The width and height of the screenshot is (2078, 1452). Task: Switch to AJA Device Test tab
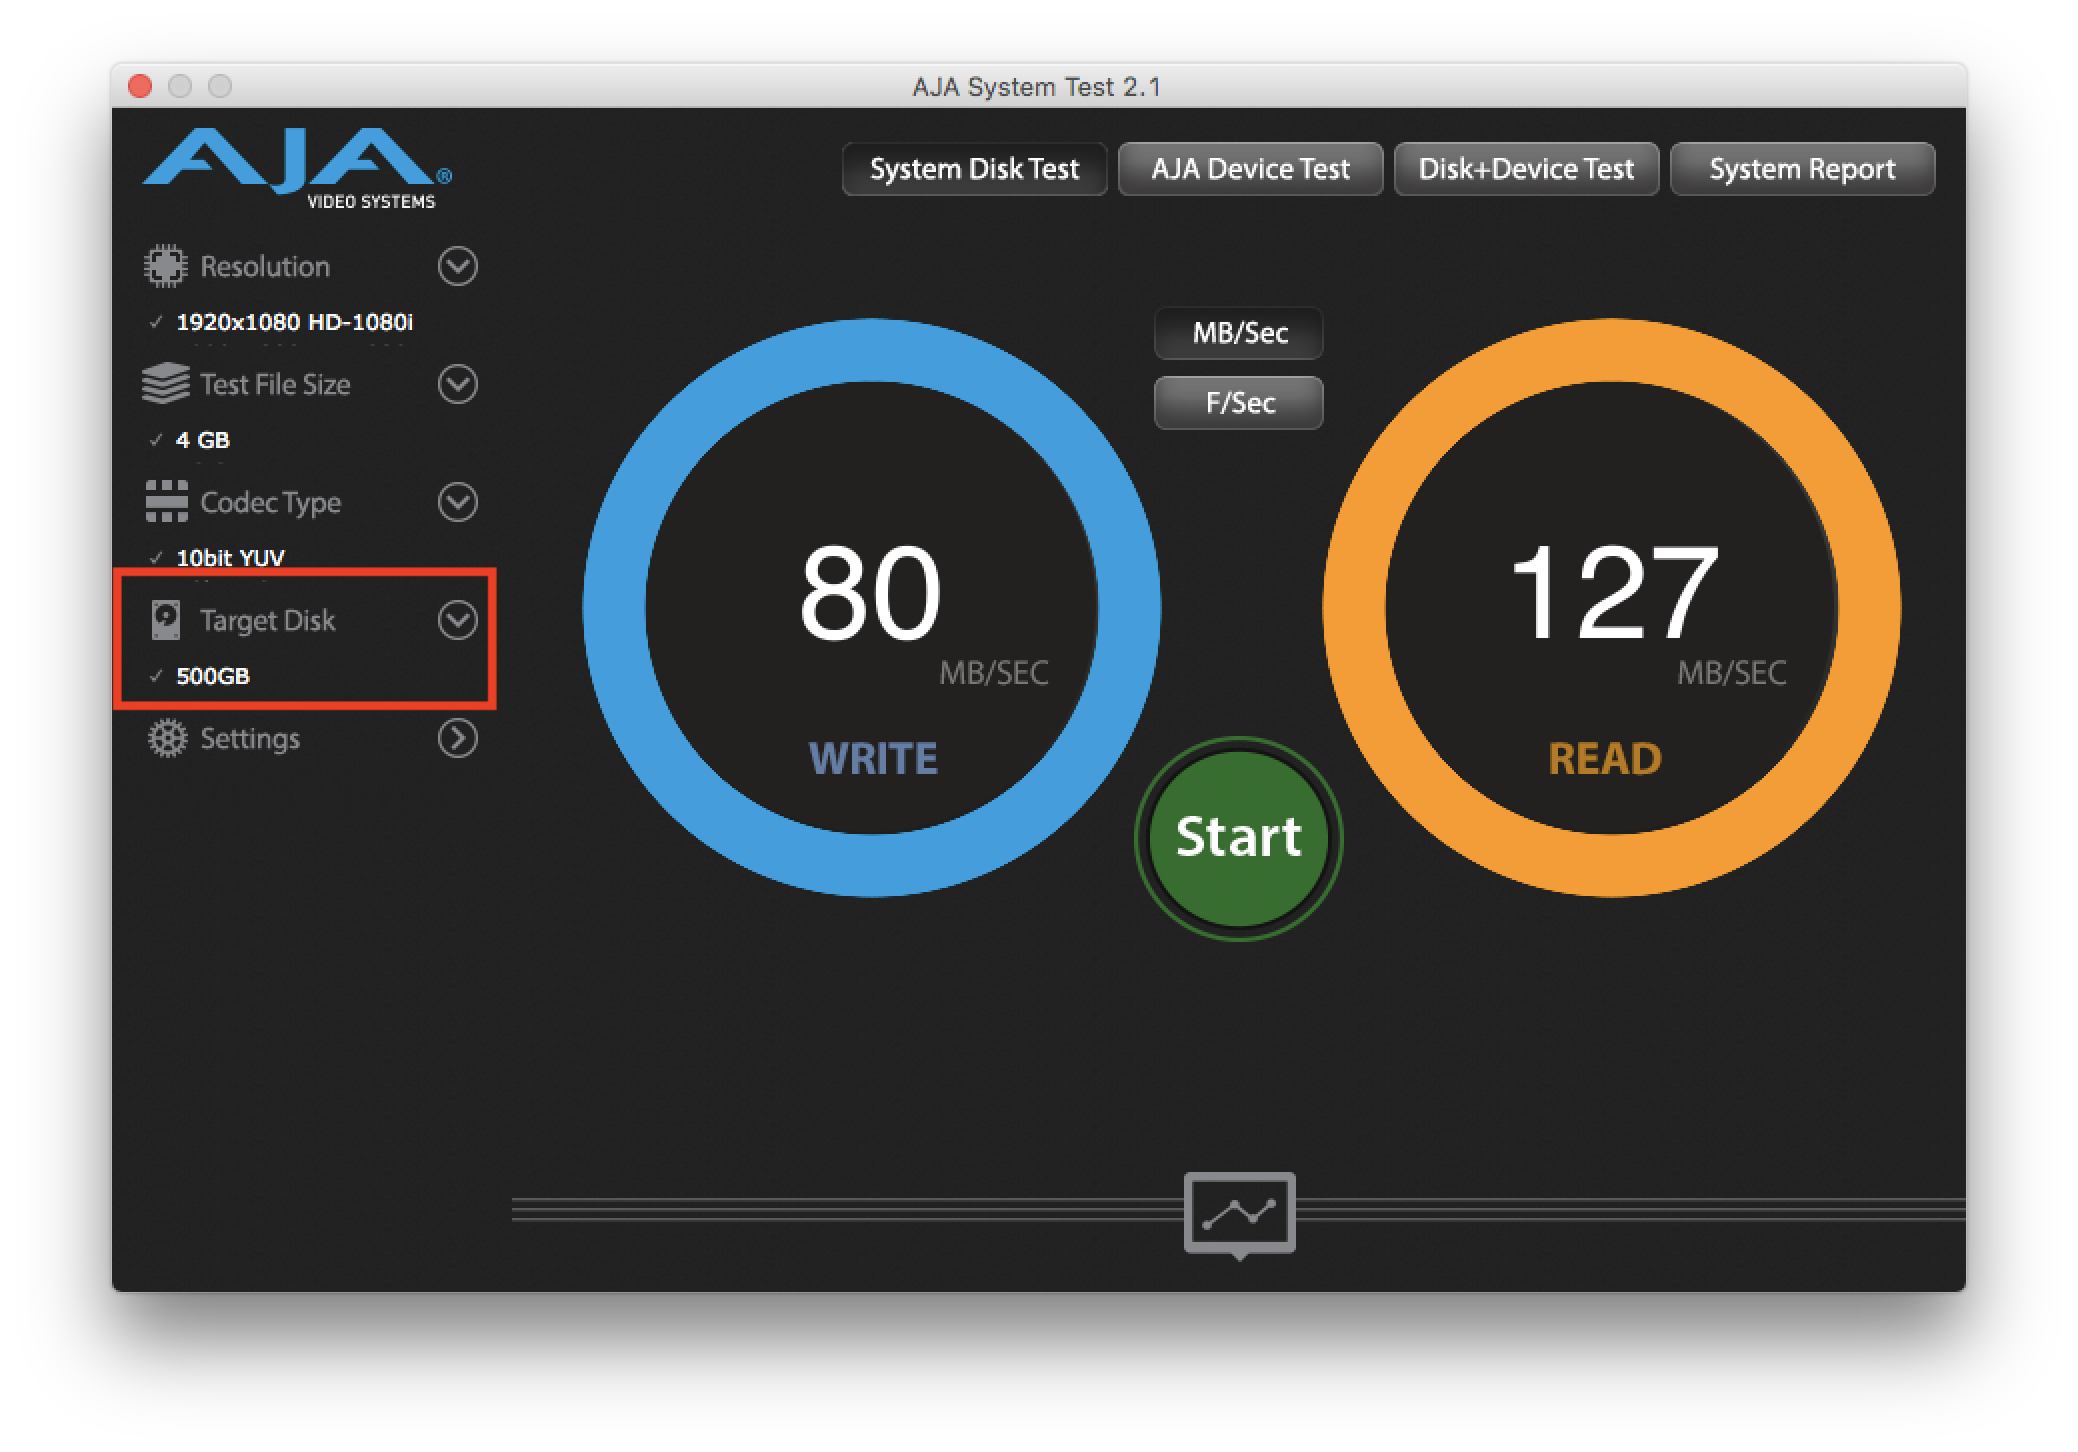(1250, 169)
